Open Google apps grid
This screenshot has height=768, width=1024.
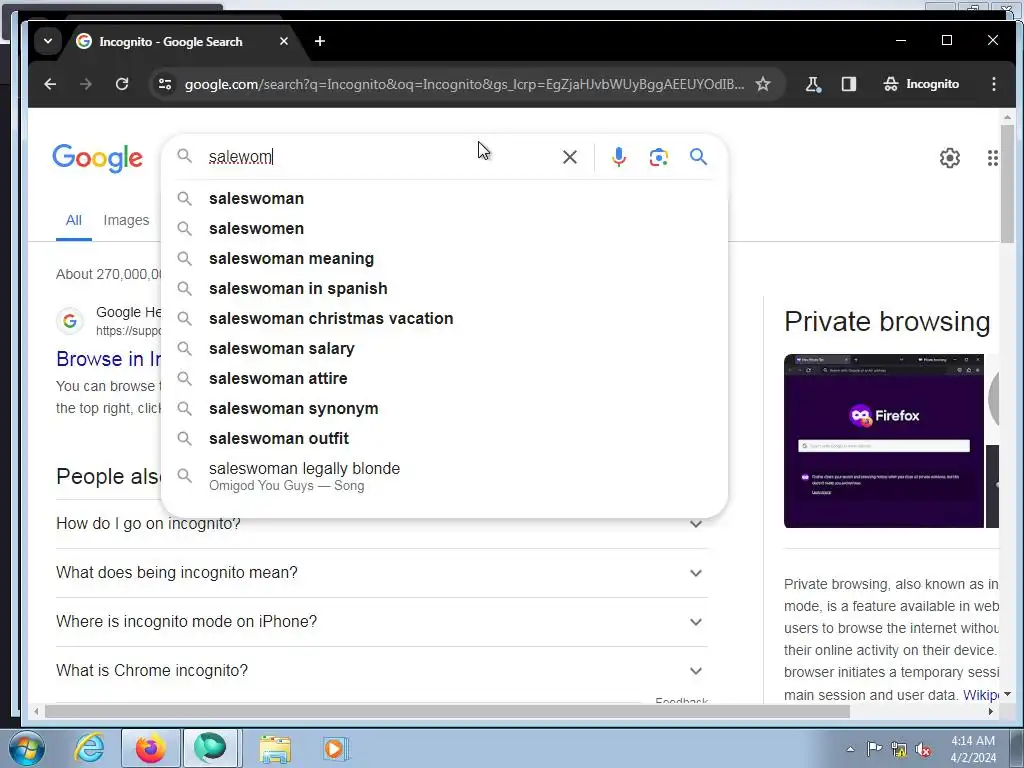coord(993,157)
